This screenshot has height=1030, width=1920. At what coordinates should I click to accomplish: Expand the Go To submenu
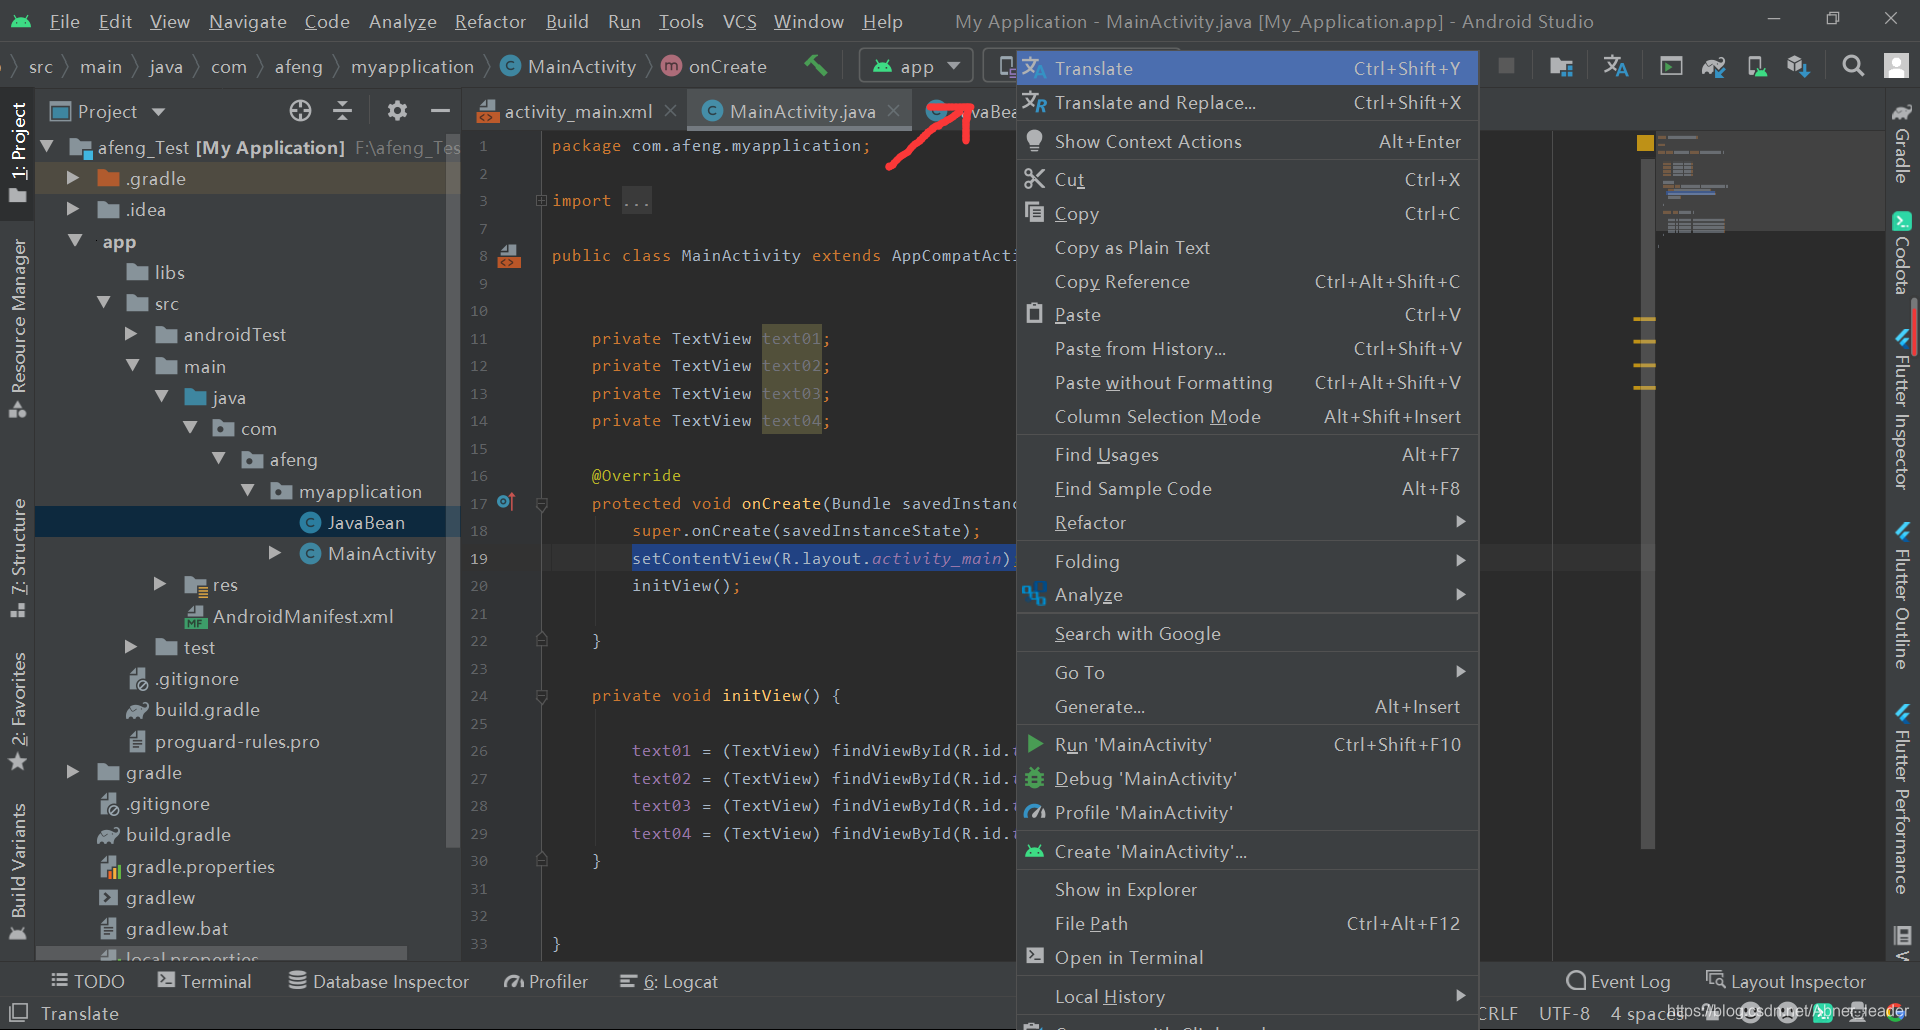(x=1247, y=672)
